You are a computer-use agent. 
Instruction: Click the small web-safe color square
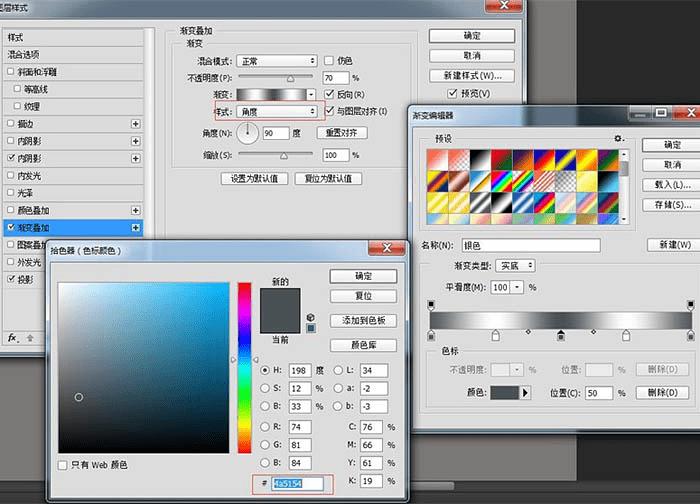click(311, 328)
